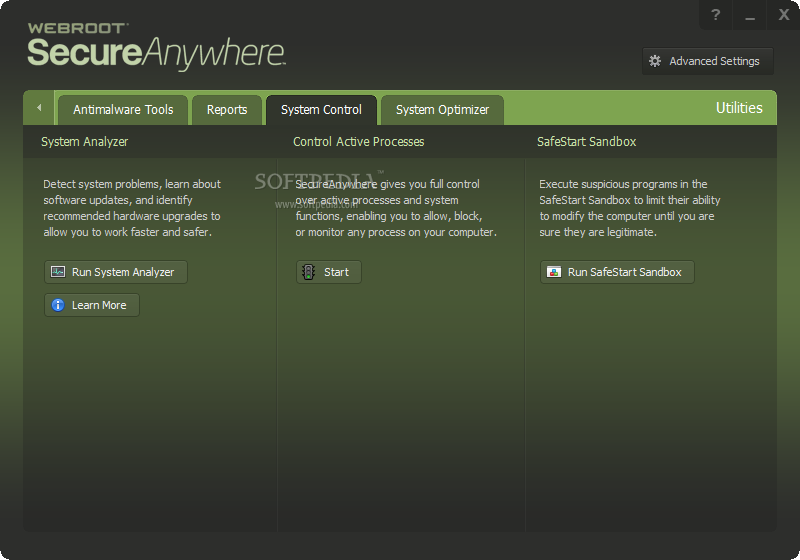Screen dimensions: 800x560
Task: Click the Control Active Processes heading
Action: [x=359, y=142]
